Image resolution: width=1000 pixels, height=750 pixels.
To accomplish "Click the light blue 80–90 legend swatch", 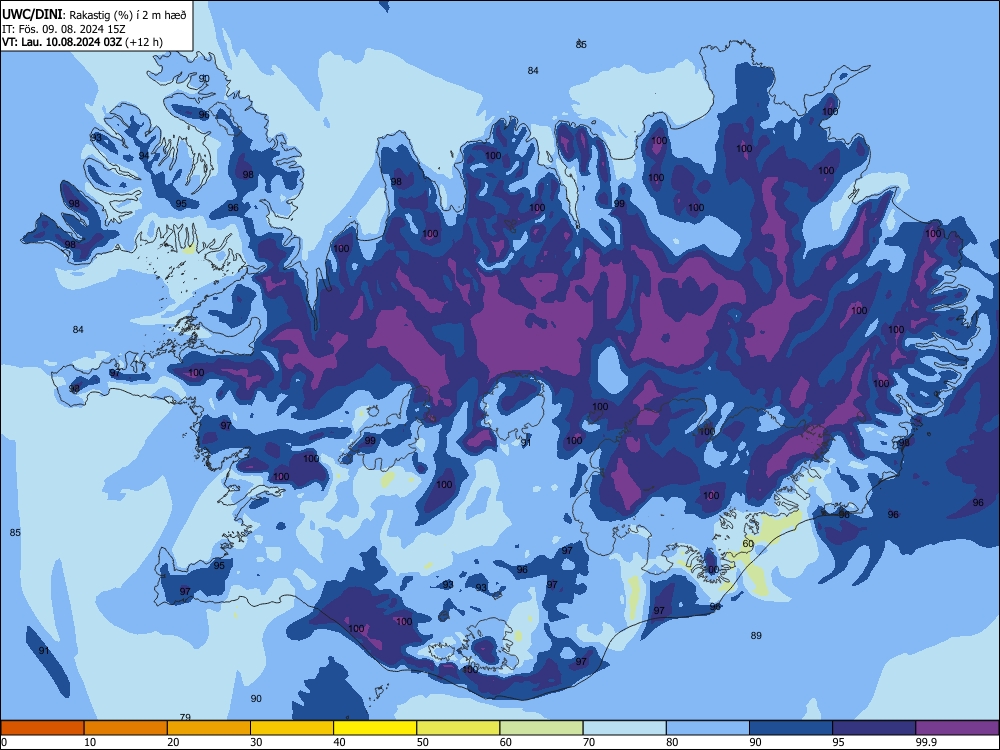I will [708, 728].
